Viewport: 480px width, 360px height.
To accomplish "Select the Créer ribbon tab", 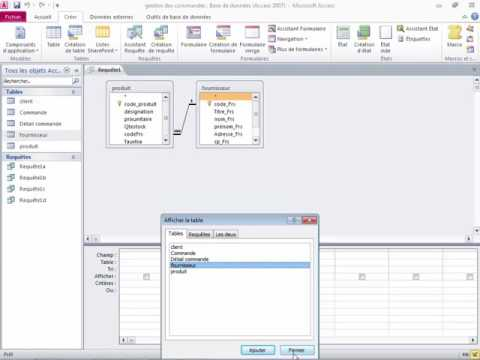I will (x=70, y=17).
